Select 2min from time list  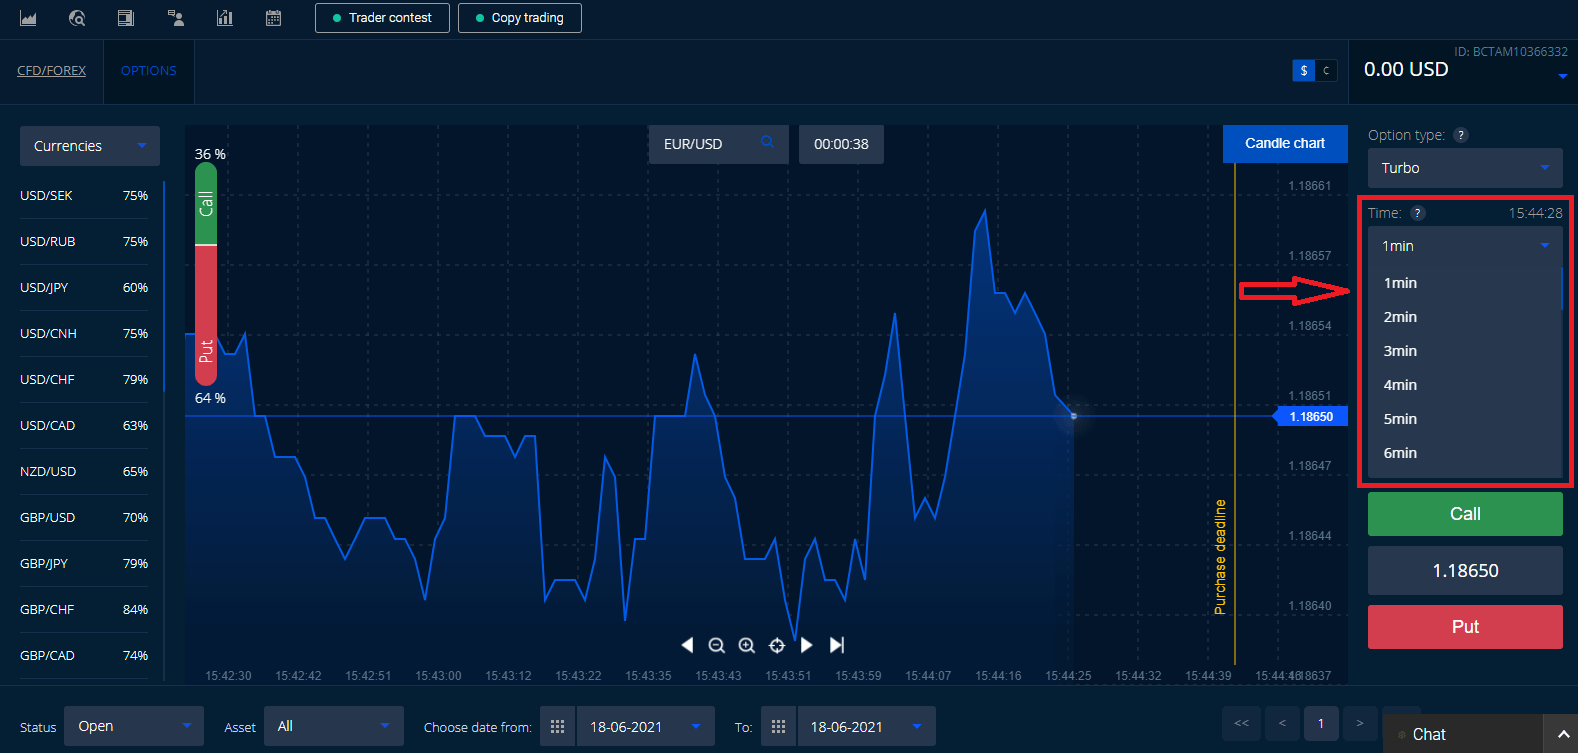[x=1464, y=317]
